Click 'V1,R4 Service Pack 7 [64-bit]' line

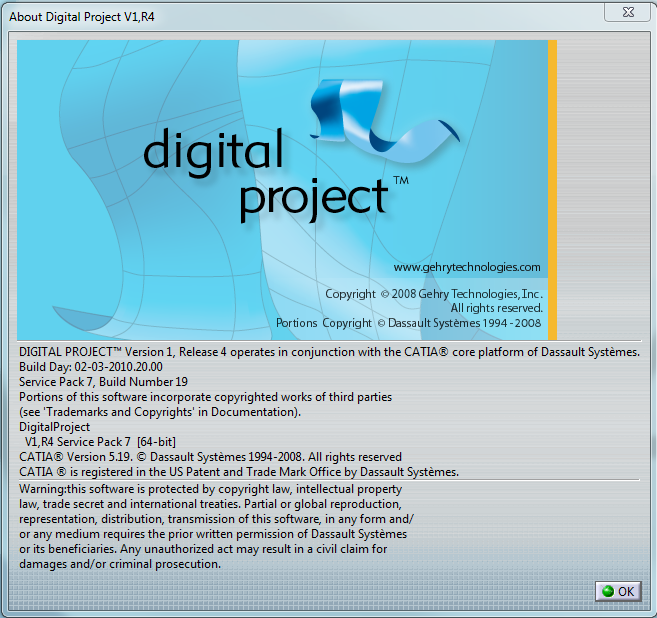pos(100,442)
